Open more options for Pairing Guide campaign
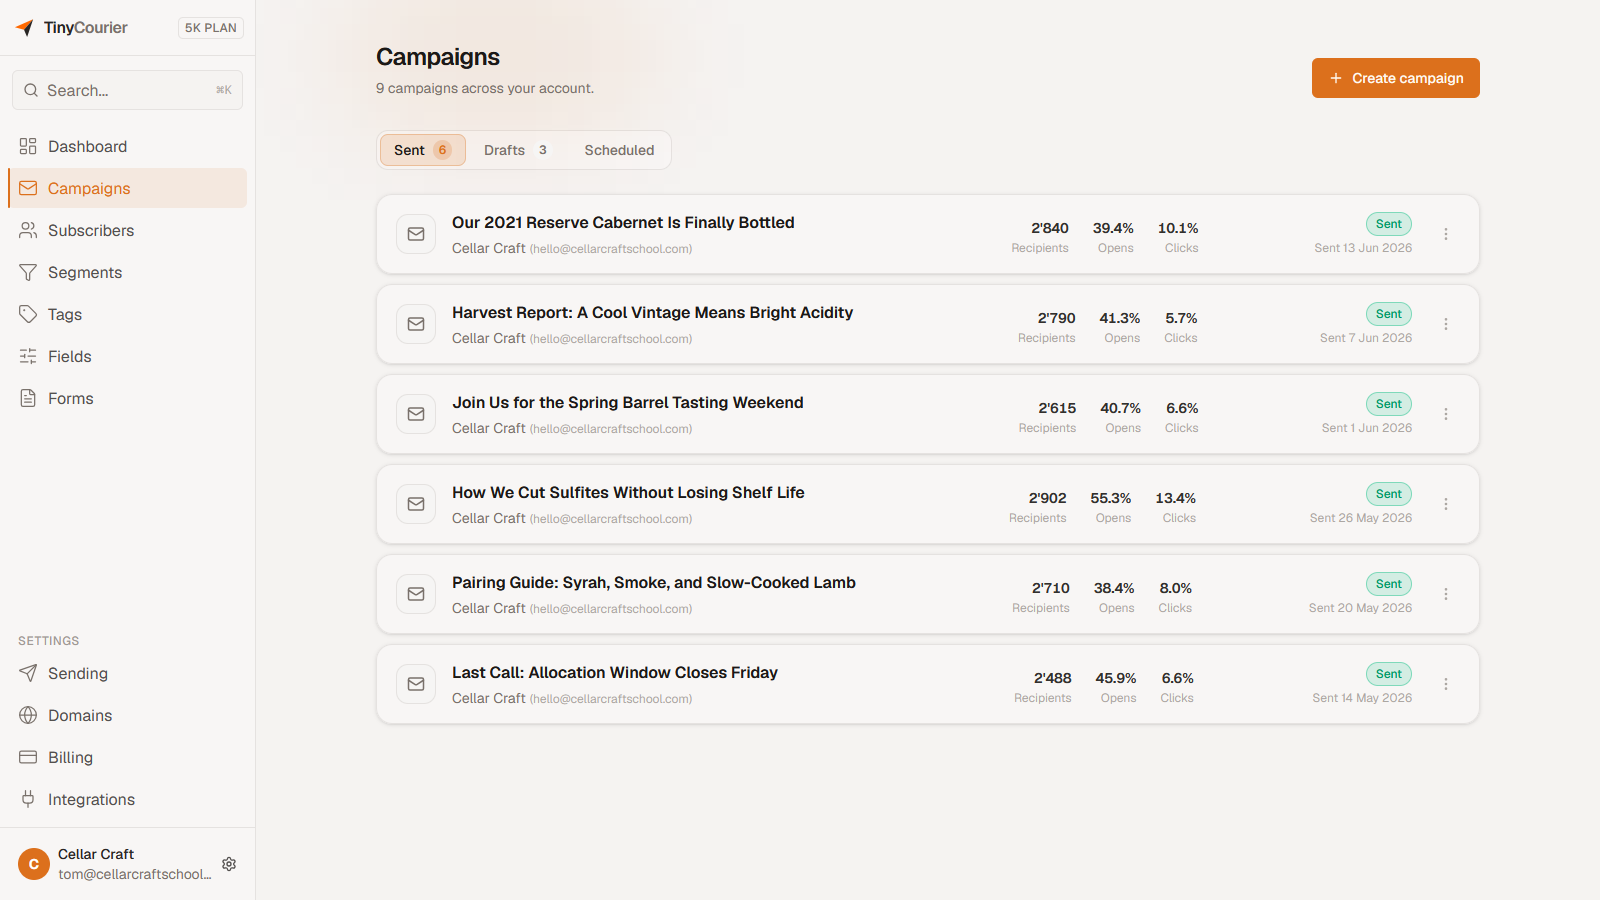 coord(1446,594)
